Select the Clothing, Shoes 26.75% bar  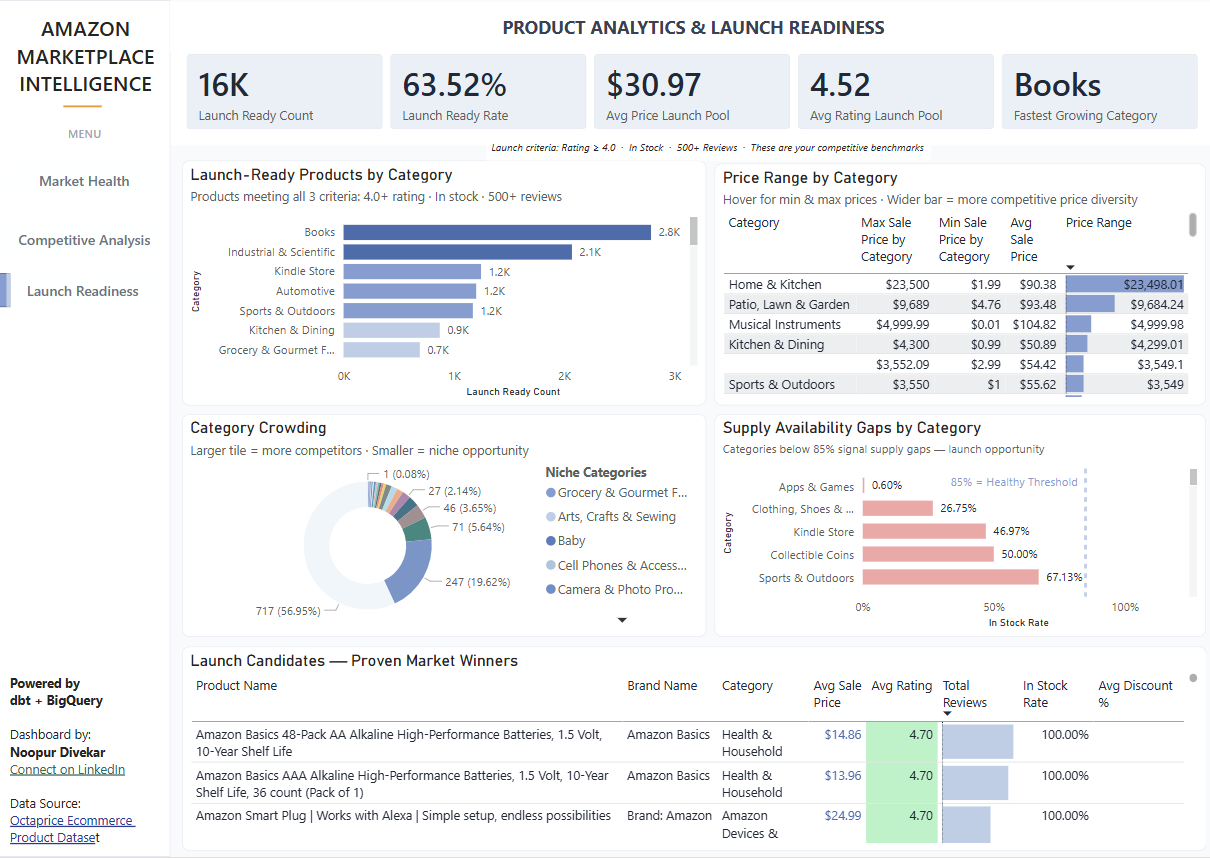tap(897, 509)
